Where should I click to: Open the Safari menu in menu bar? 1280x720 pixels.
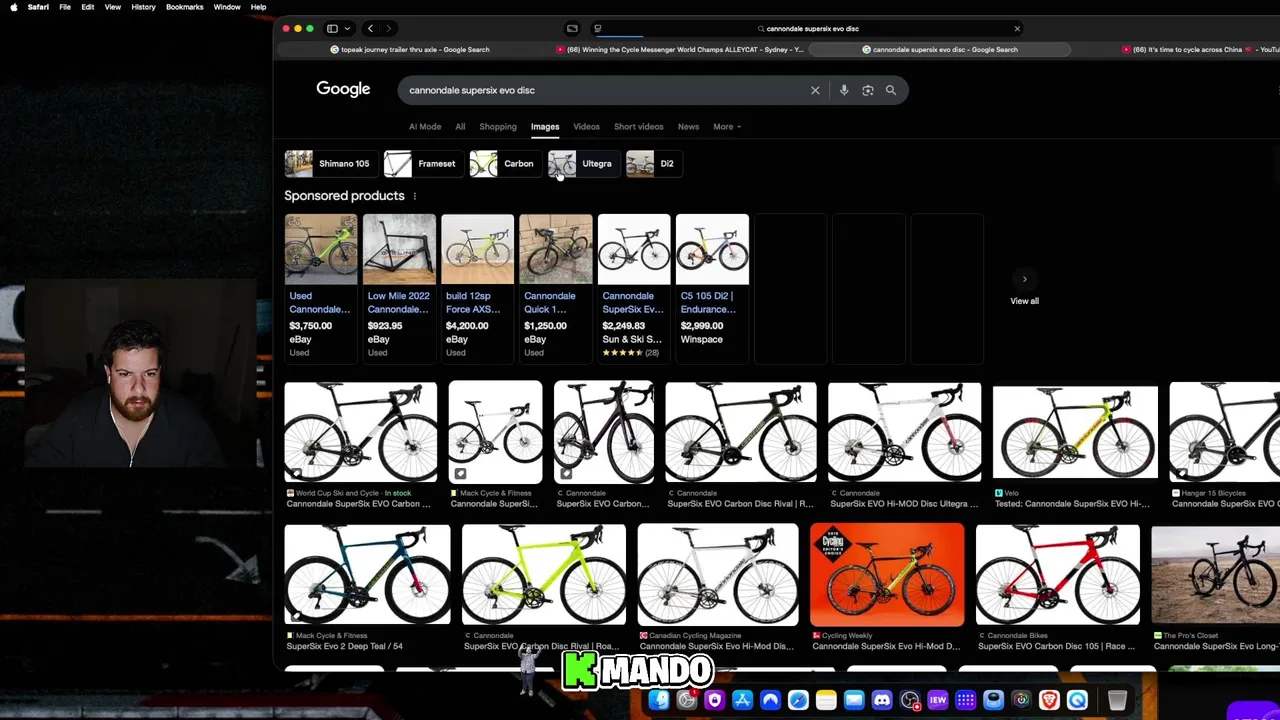pyautogui.click(x=38, y=7)
